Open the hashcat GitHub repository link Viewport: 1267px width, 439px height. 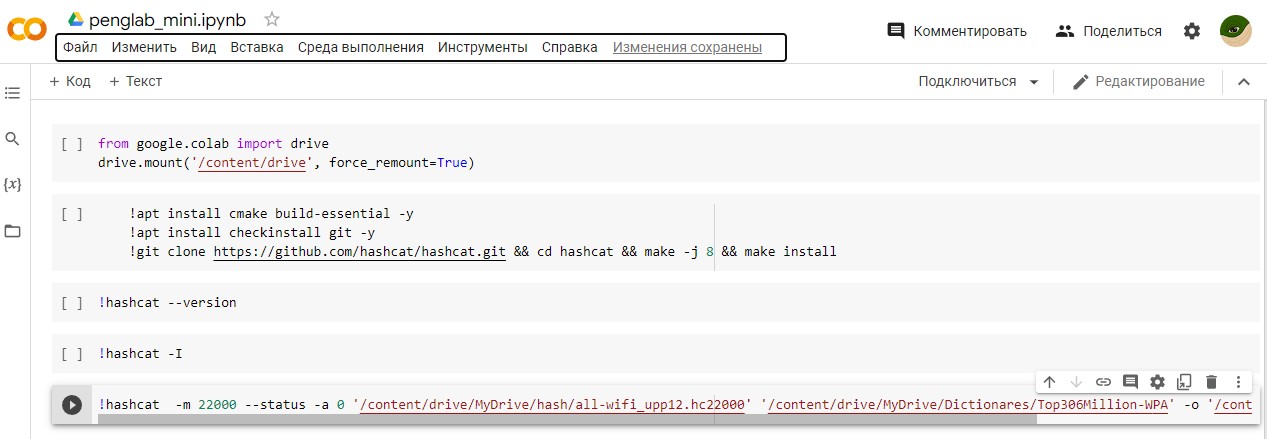click(x=359, y=252)
